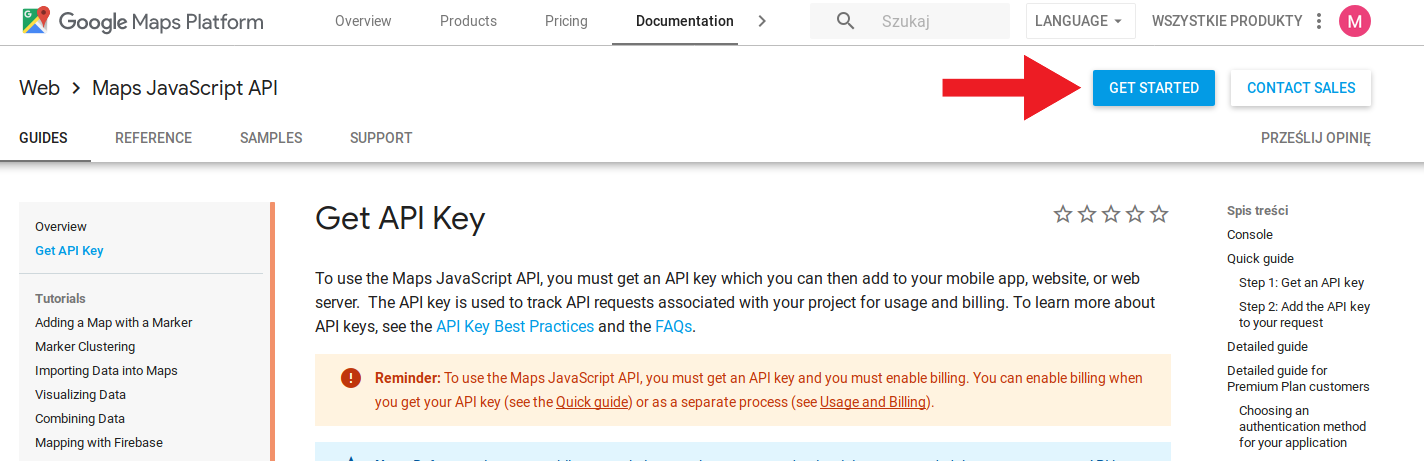Jump to Step 1: Get an API key
The height and width of the screenshot is (461, 1424).
1301,283
